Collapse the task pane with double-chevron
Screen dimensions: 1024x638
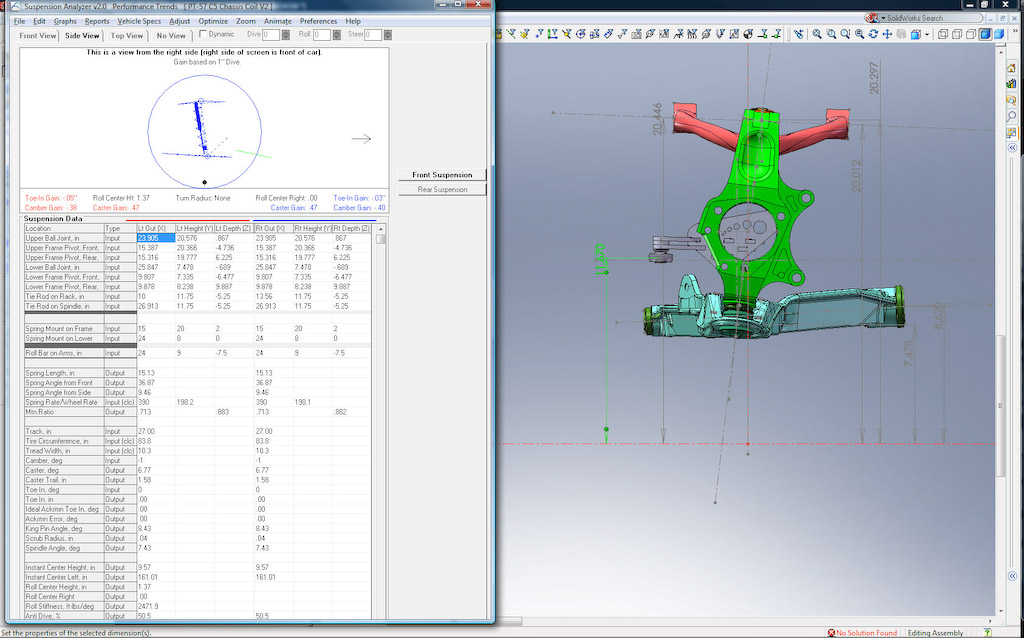[x=1012, y=147]
